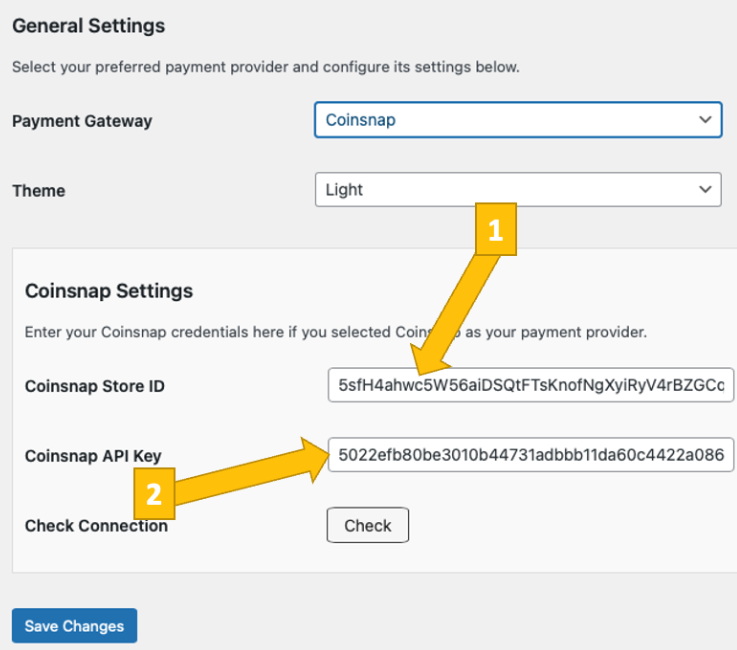
Task: Click the "Coinsnap Store ID" label
Action: (94, 386)
